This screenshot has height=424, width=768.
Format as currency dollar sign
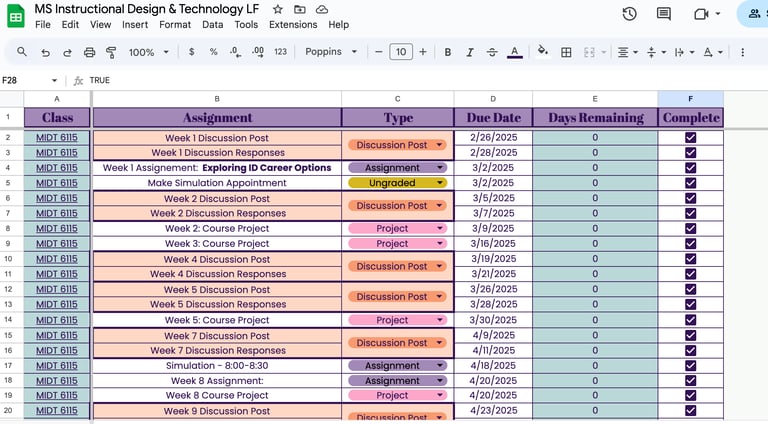(192, 51)
